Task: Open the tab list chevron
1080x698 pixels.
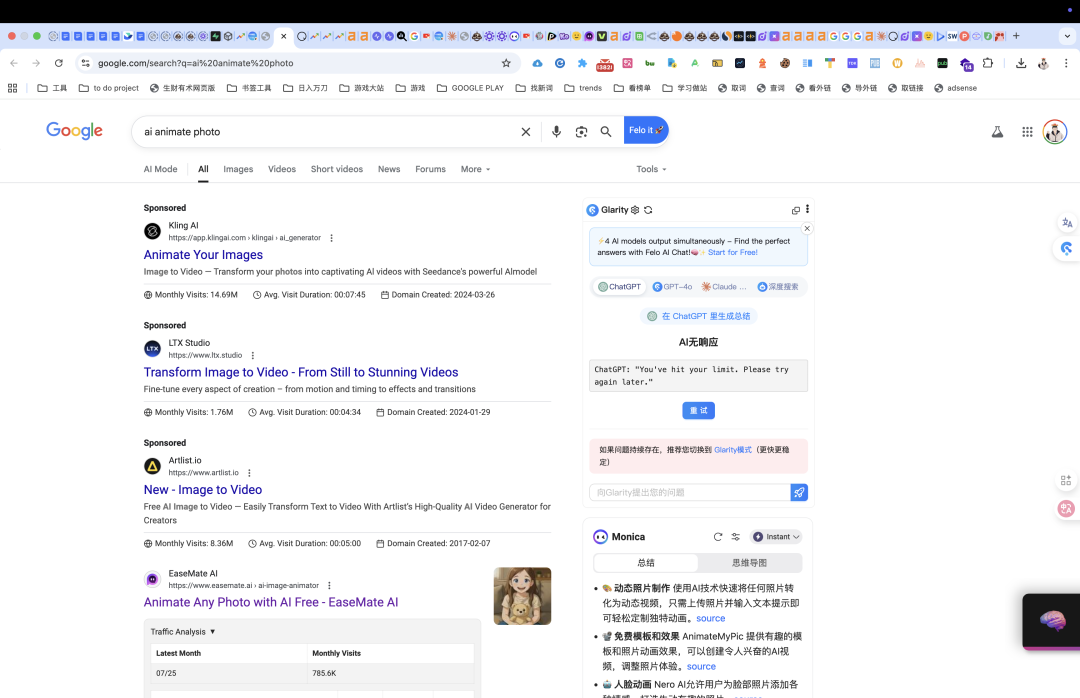Action: [1067, 36]
